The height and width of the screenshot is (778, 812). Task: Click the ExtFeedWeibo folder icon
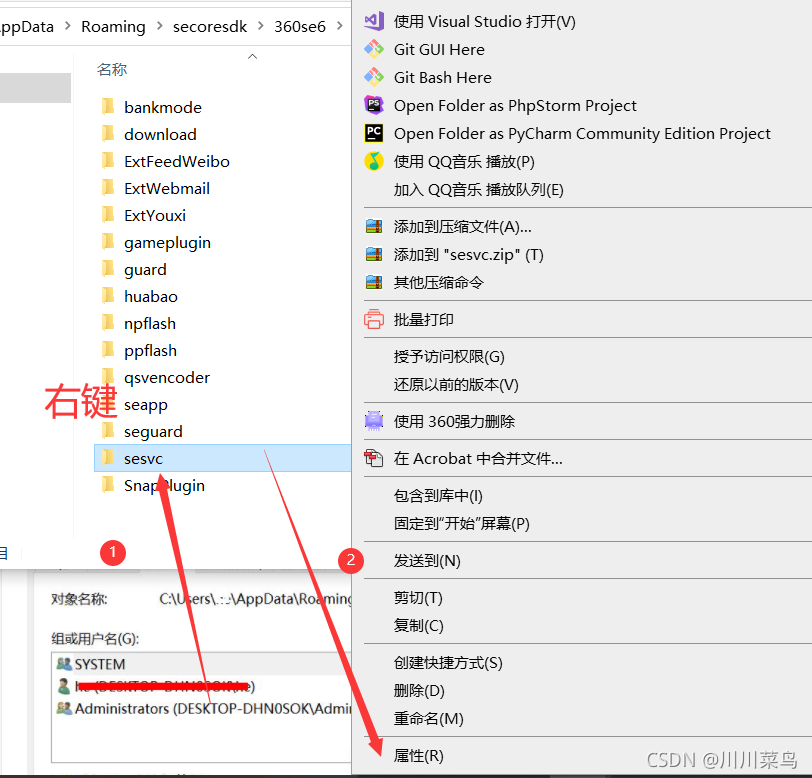pos(108,160)
